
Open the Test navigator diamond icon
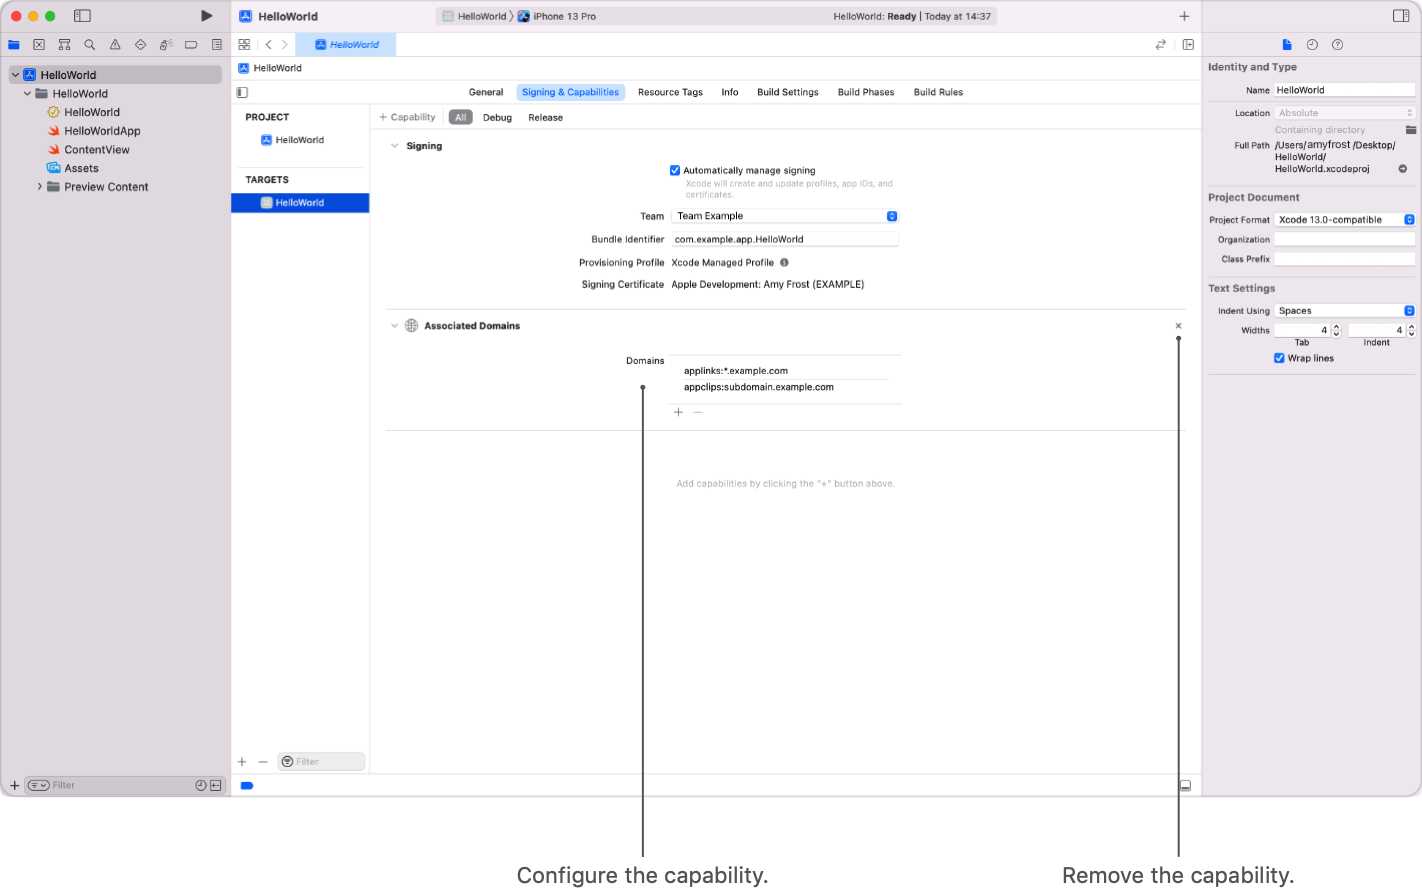tap(140, 45)
